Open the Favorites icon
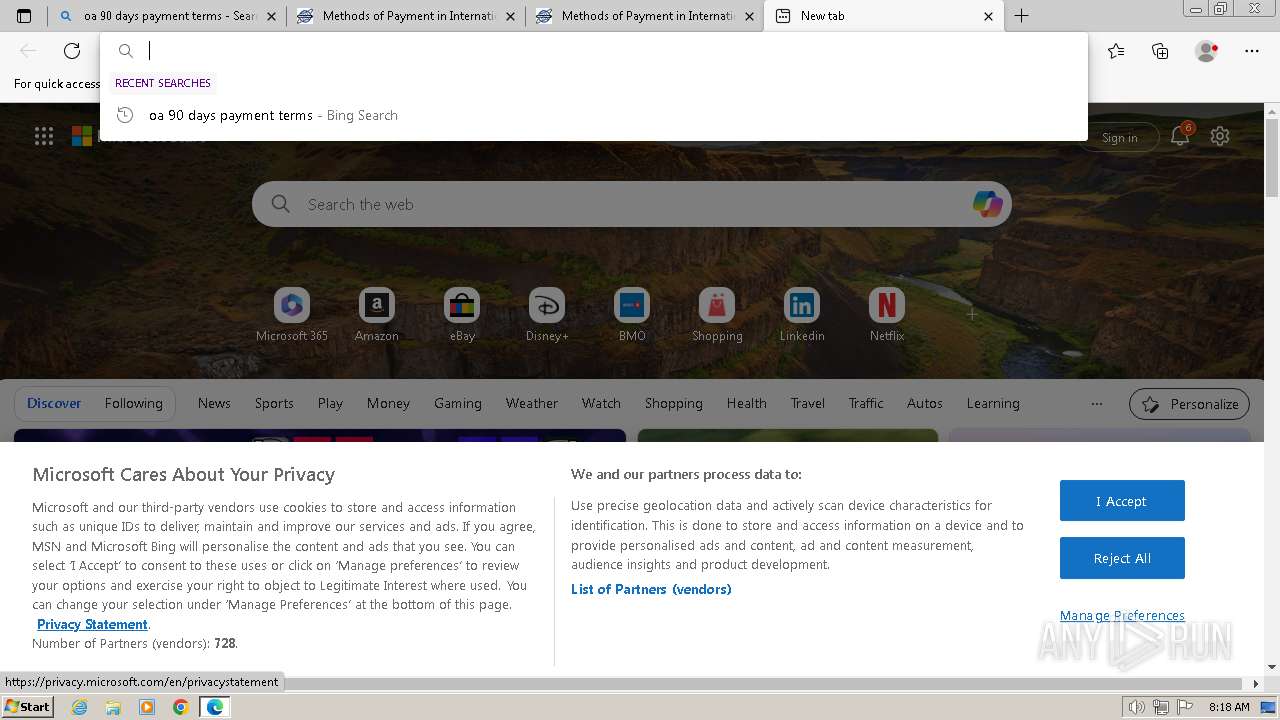 tap(1116, 51)
